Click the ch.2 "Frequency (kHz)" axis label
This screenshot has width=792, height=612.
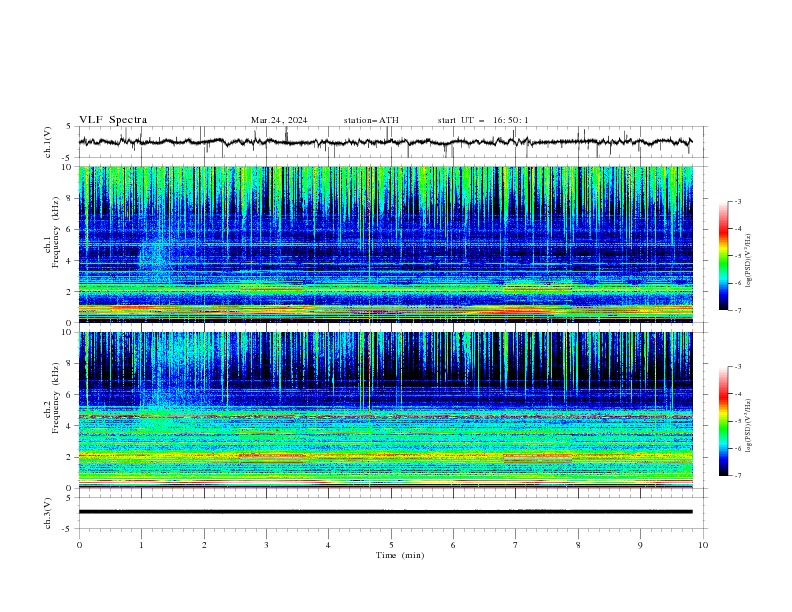click(x=56, y=398)
